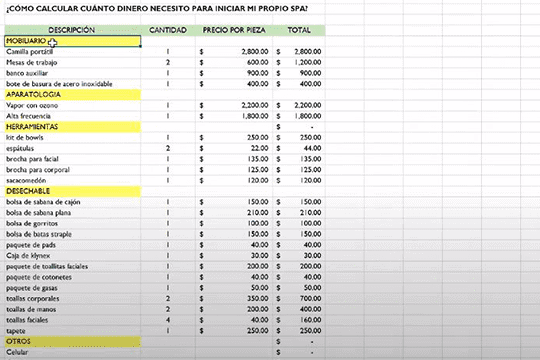Select toallas de manos total 400.00
Viewport: 540px width, 360px height.
click(299, 309)
